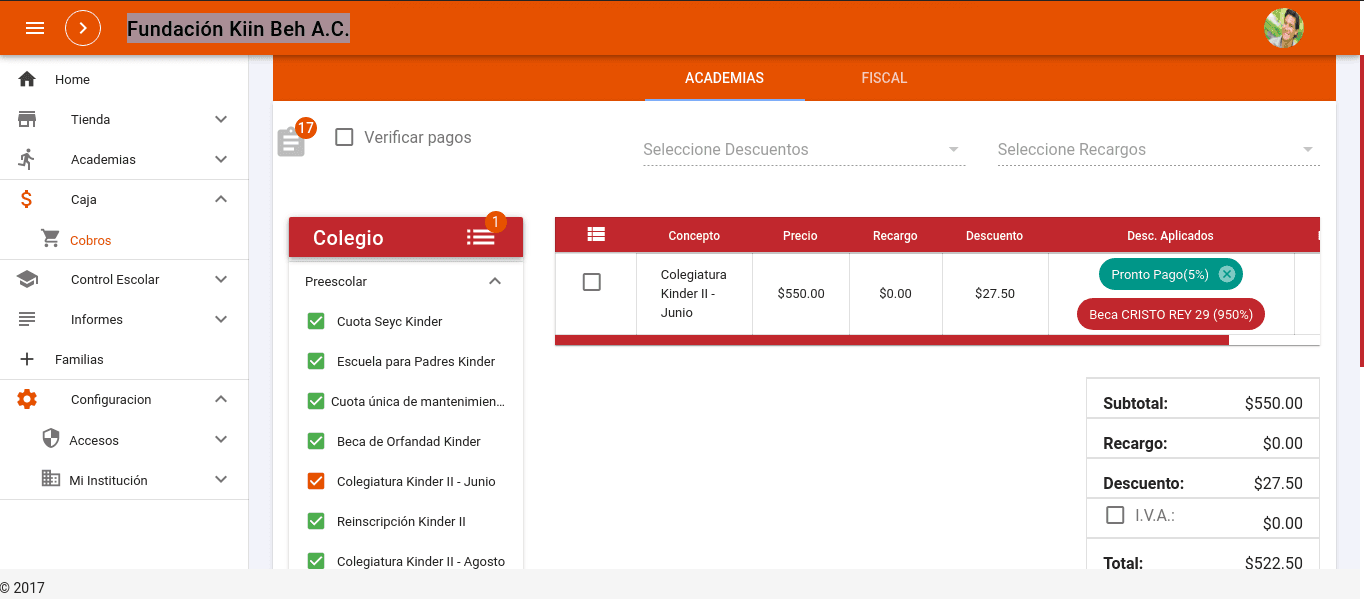Expand the Informes chevron

221,319
